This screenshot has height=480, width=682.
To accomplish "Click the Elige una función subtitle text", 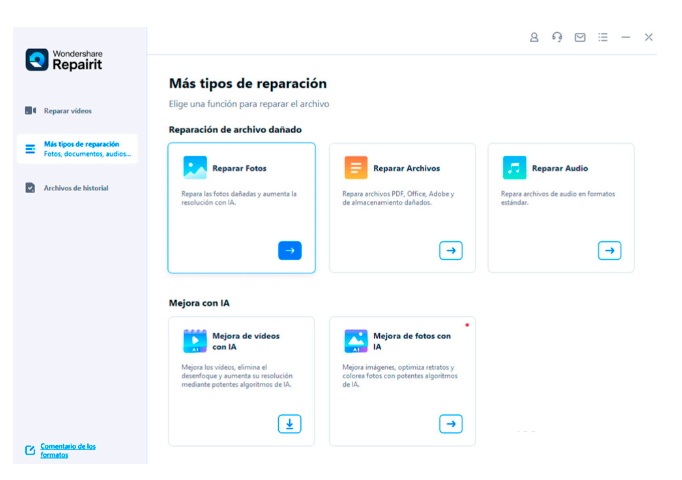I will tap(249, 104).
